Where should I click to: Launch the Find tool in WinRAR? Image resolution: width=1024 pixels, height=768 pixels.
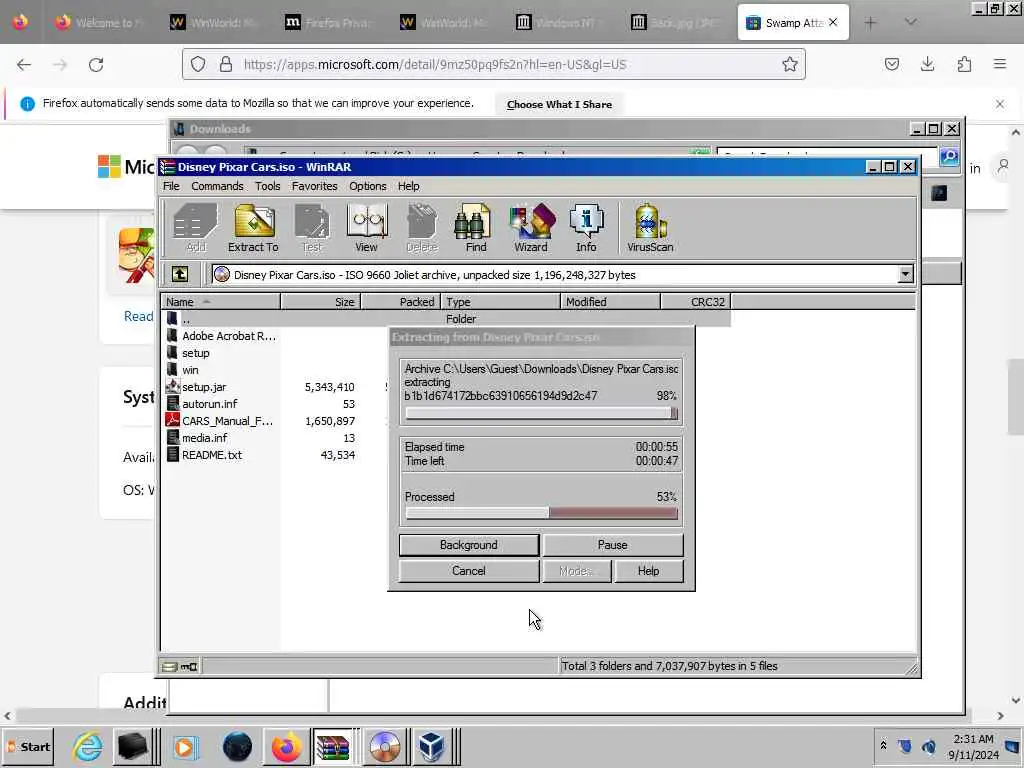click(475, 228)
